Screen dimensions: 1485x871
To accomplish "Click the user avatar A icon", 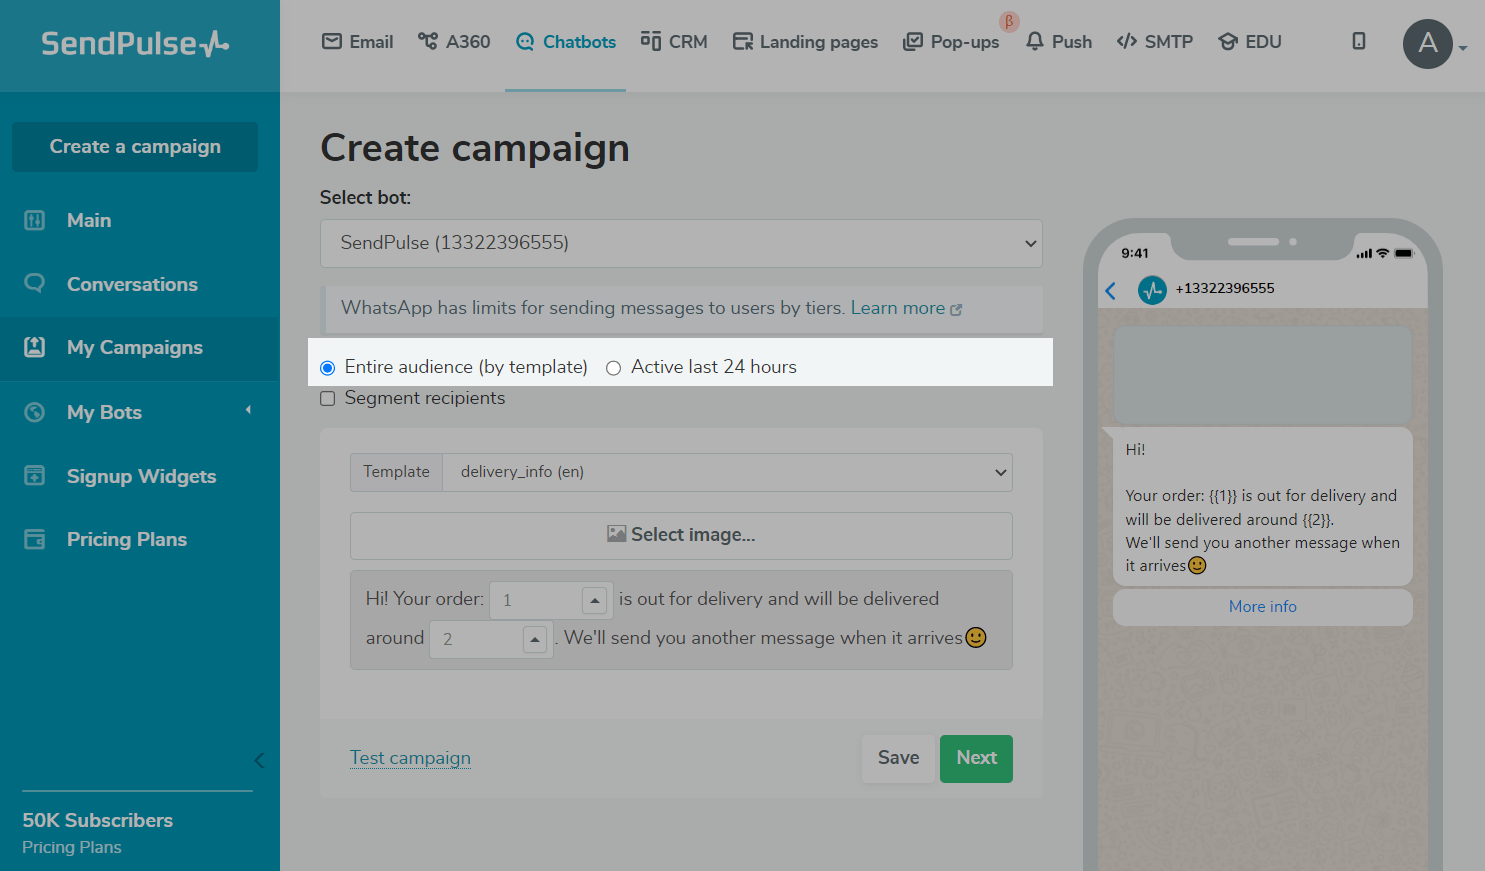I will point(1427,44).
